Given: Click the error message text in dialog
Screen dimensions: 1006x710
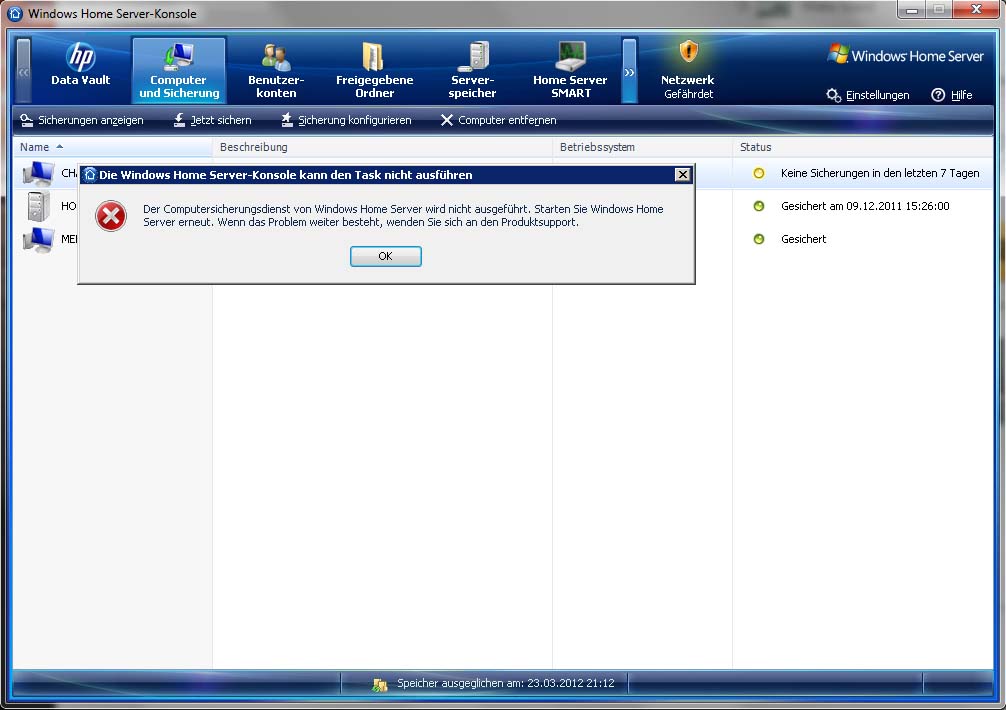Looking at the screenshot, I should click(x=403, y=216).
